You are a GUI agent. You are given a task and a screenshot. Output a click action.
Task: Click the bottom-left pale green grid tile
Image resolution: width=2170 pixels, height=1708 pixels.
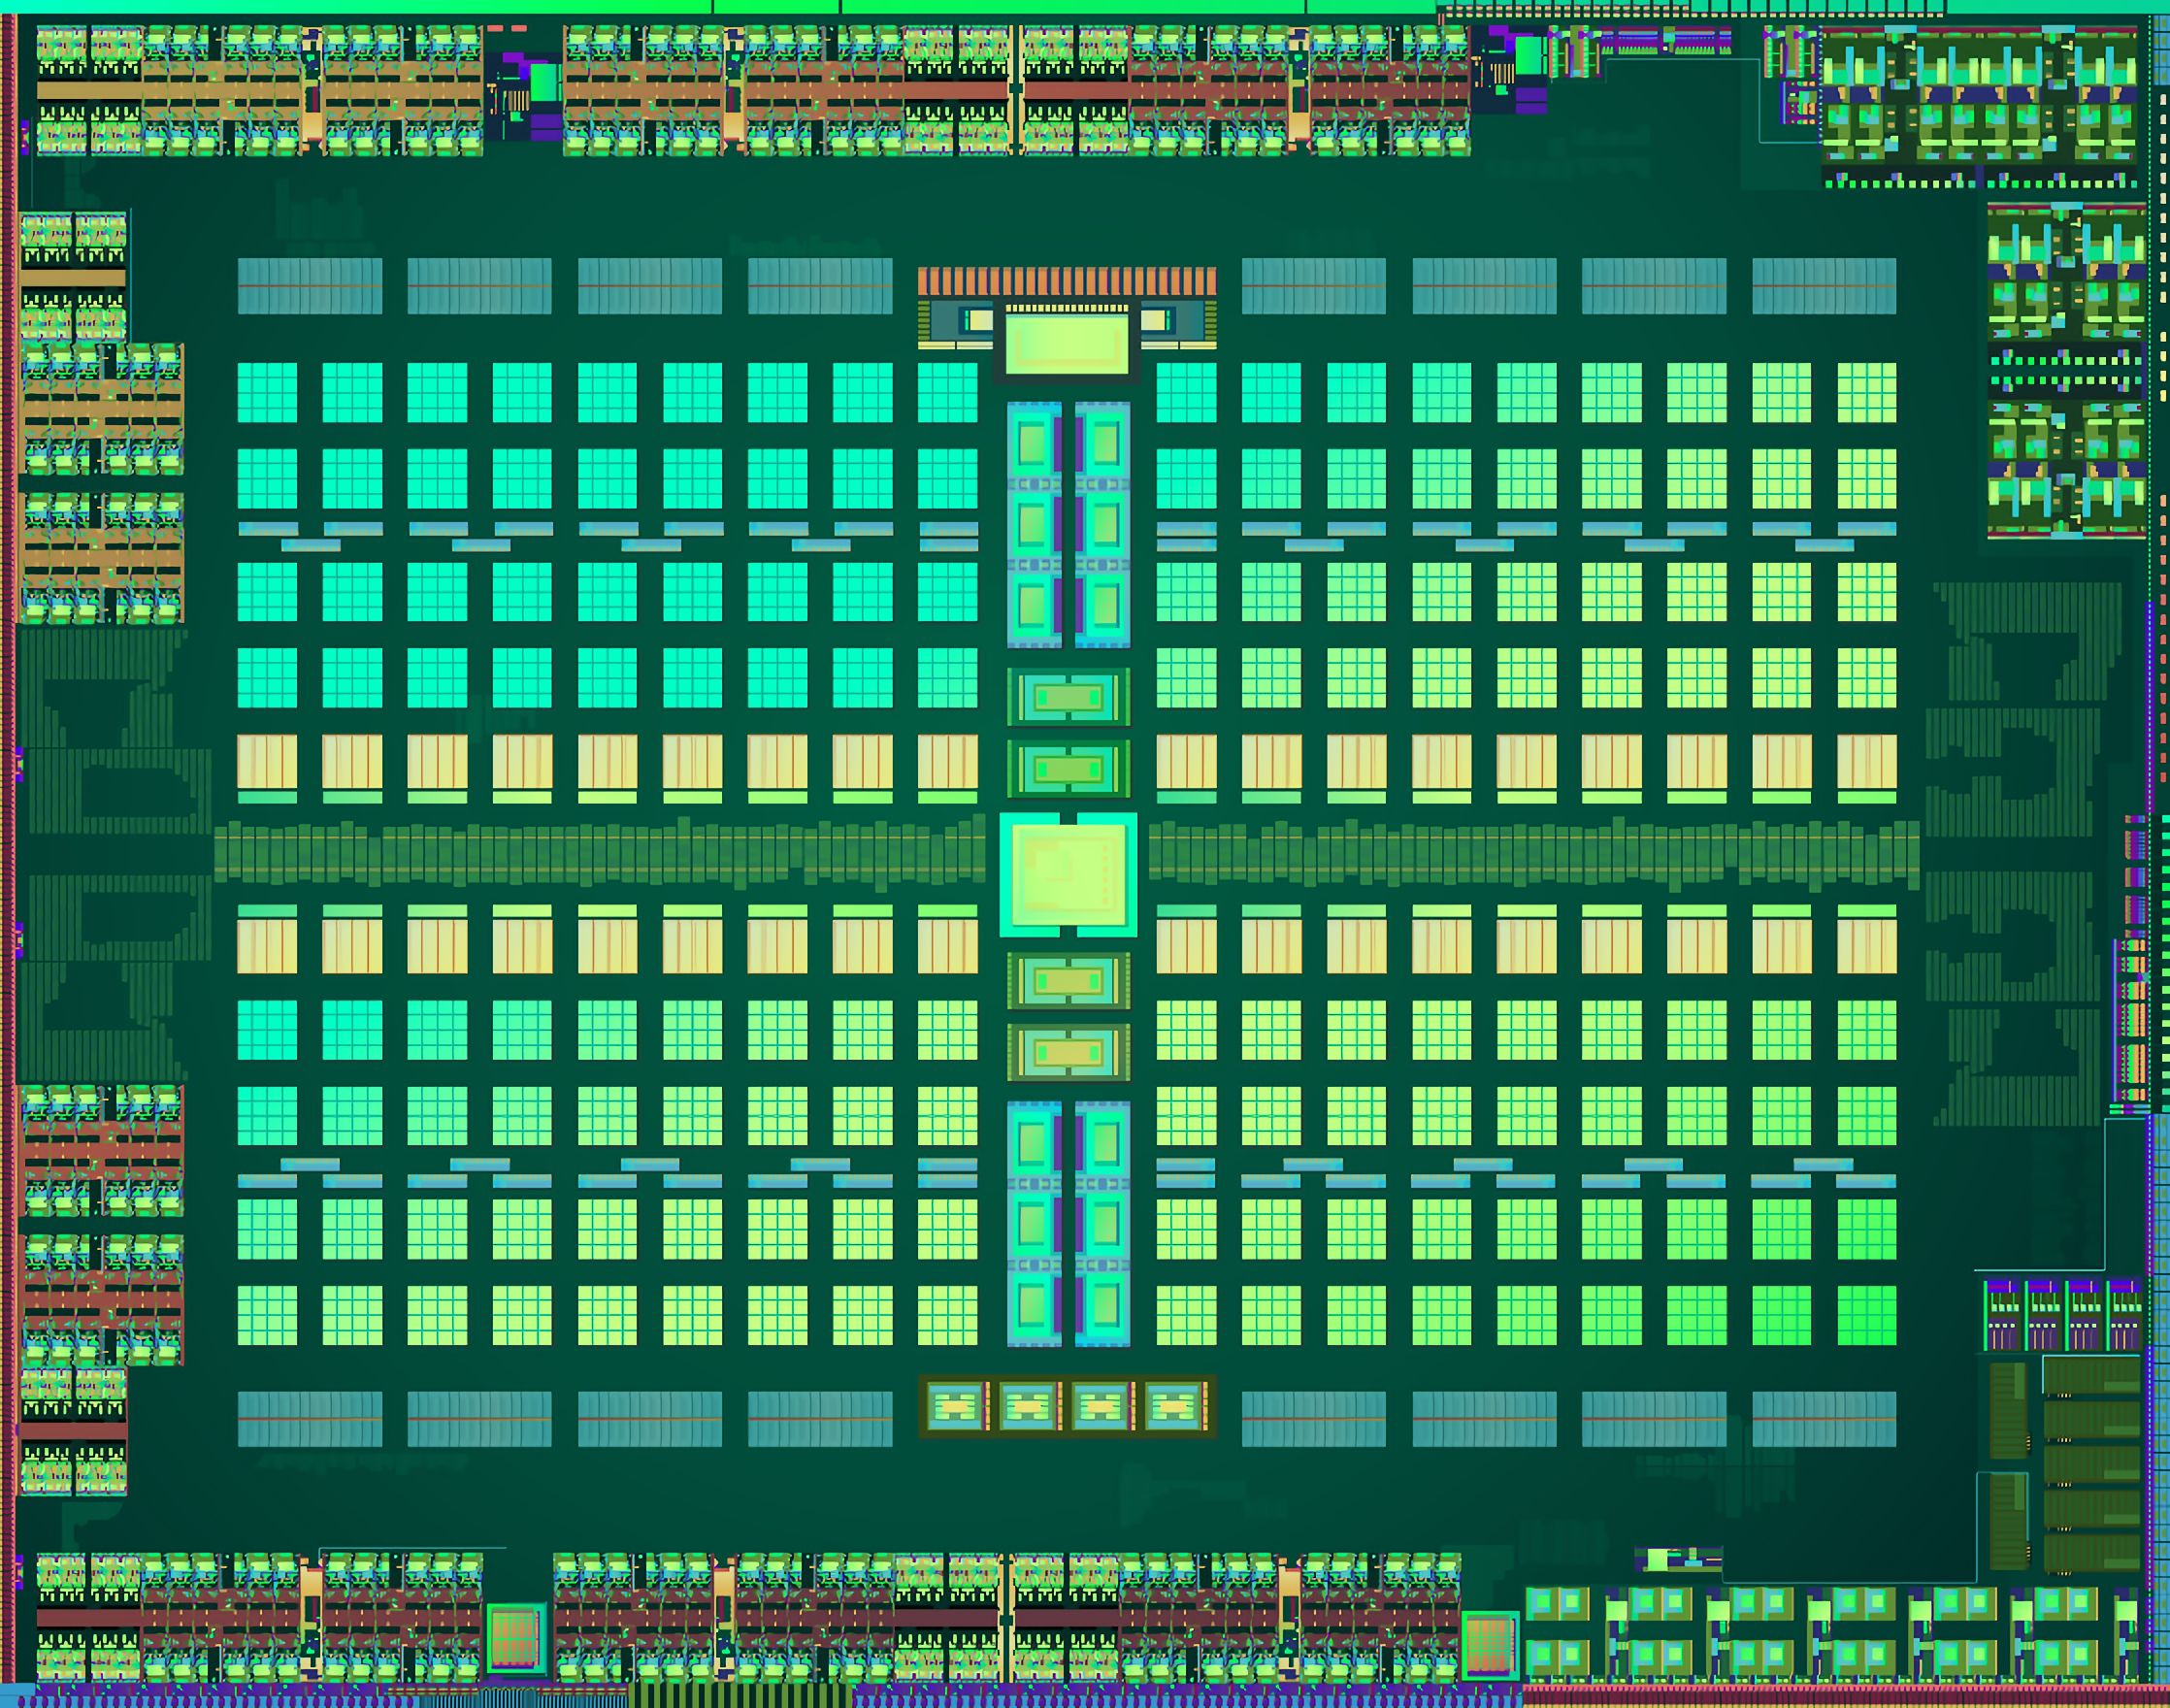[267, 1315]
